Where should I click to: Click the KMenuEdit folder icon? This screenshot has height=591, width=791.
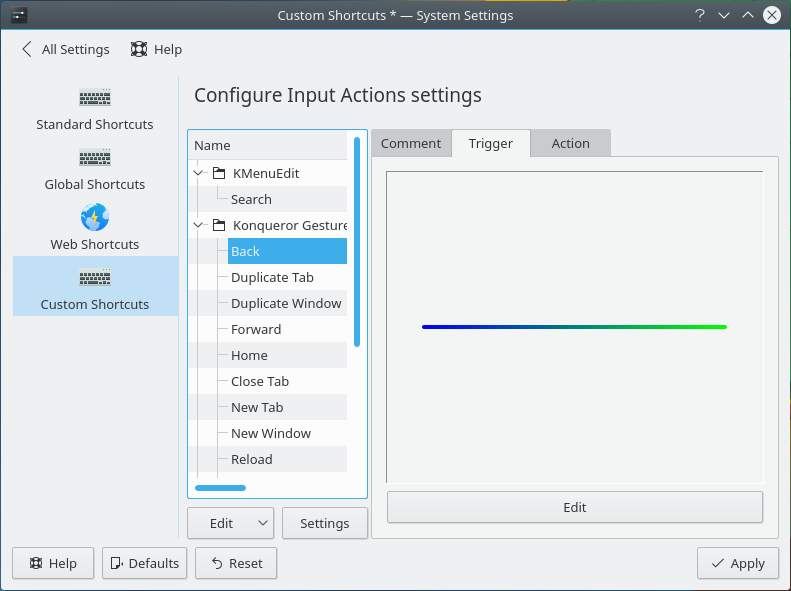click(219, 173)
